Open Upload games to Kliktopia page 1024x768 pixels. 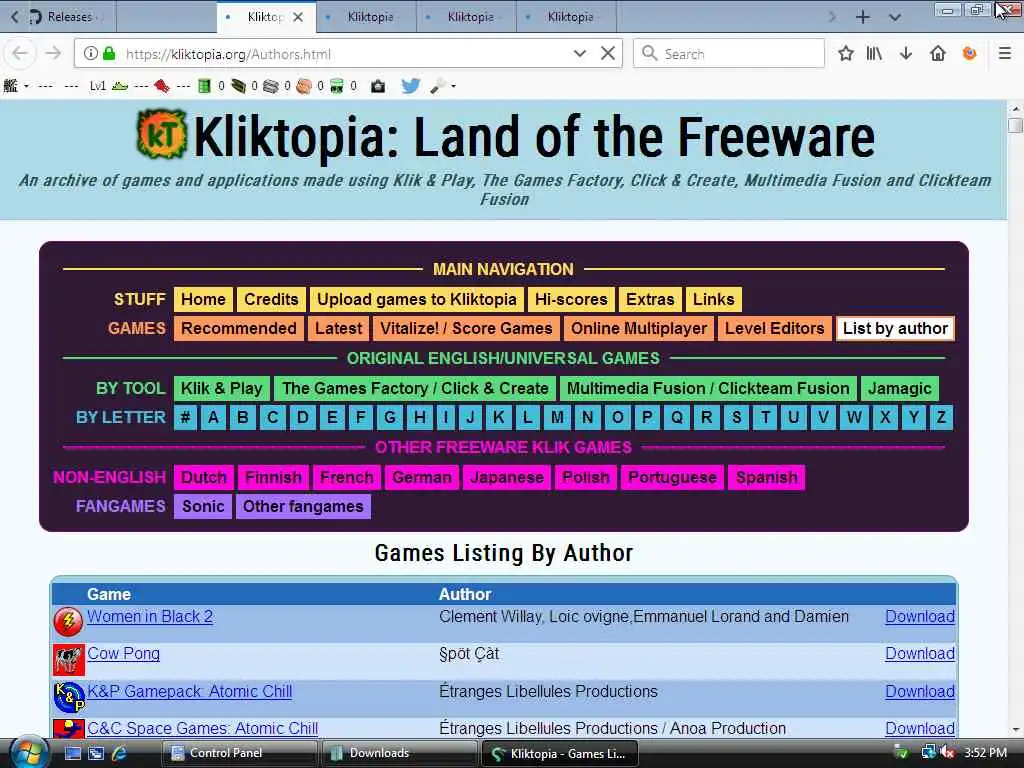[x=417, y=299]
